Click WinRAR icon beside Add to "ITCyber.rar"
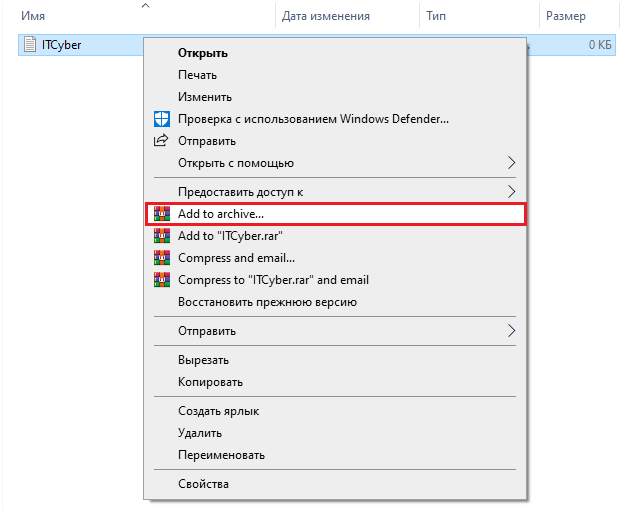The height and width of the screenshot is (511, 634). 161,236
